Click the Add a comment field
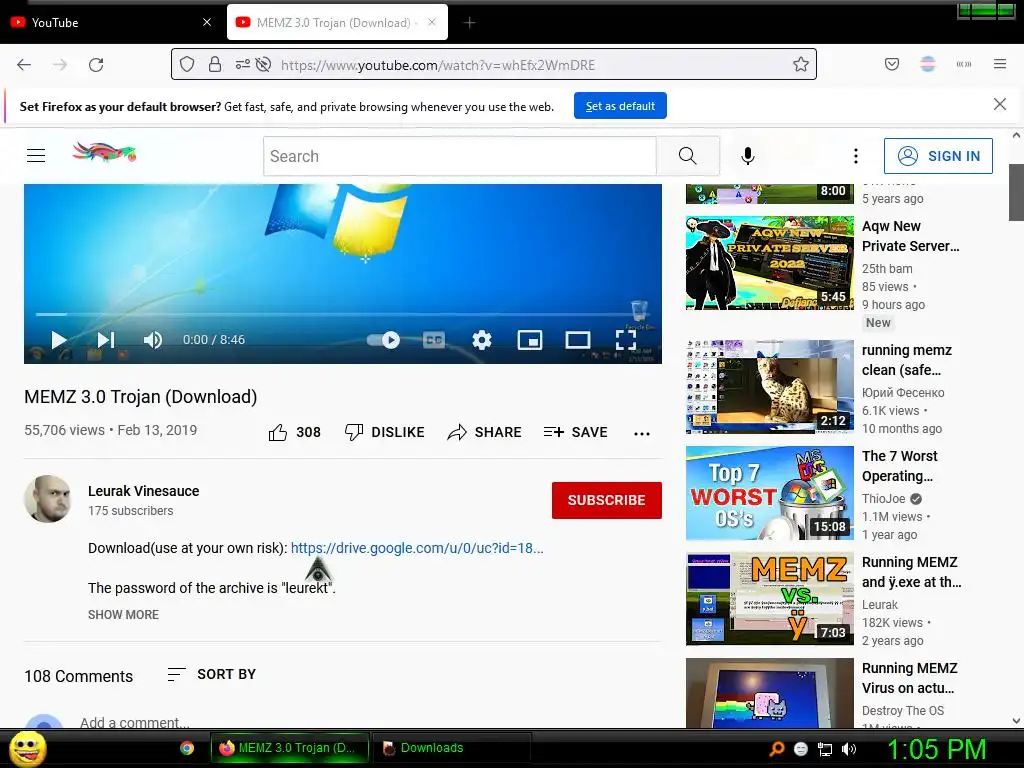 point(135,722)
